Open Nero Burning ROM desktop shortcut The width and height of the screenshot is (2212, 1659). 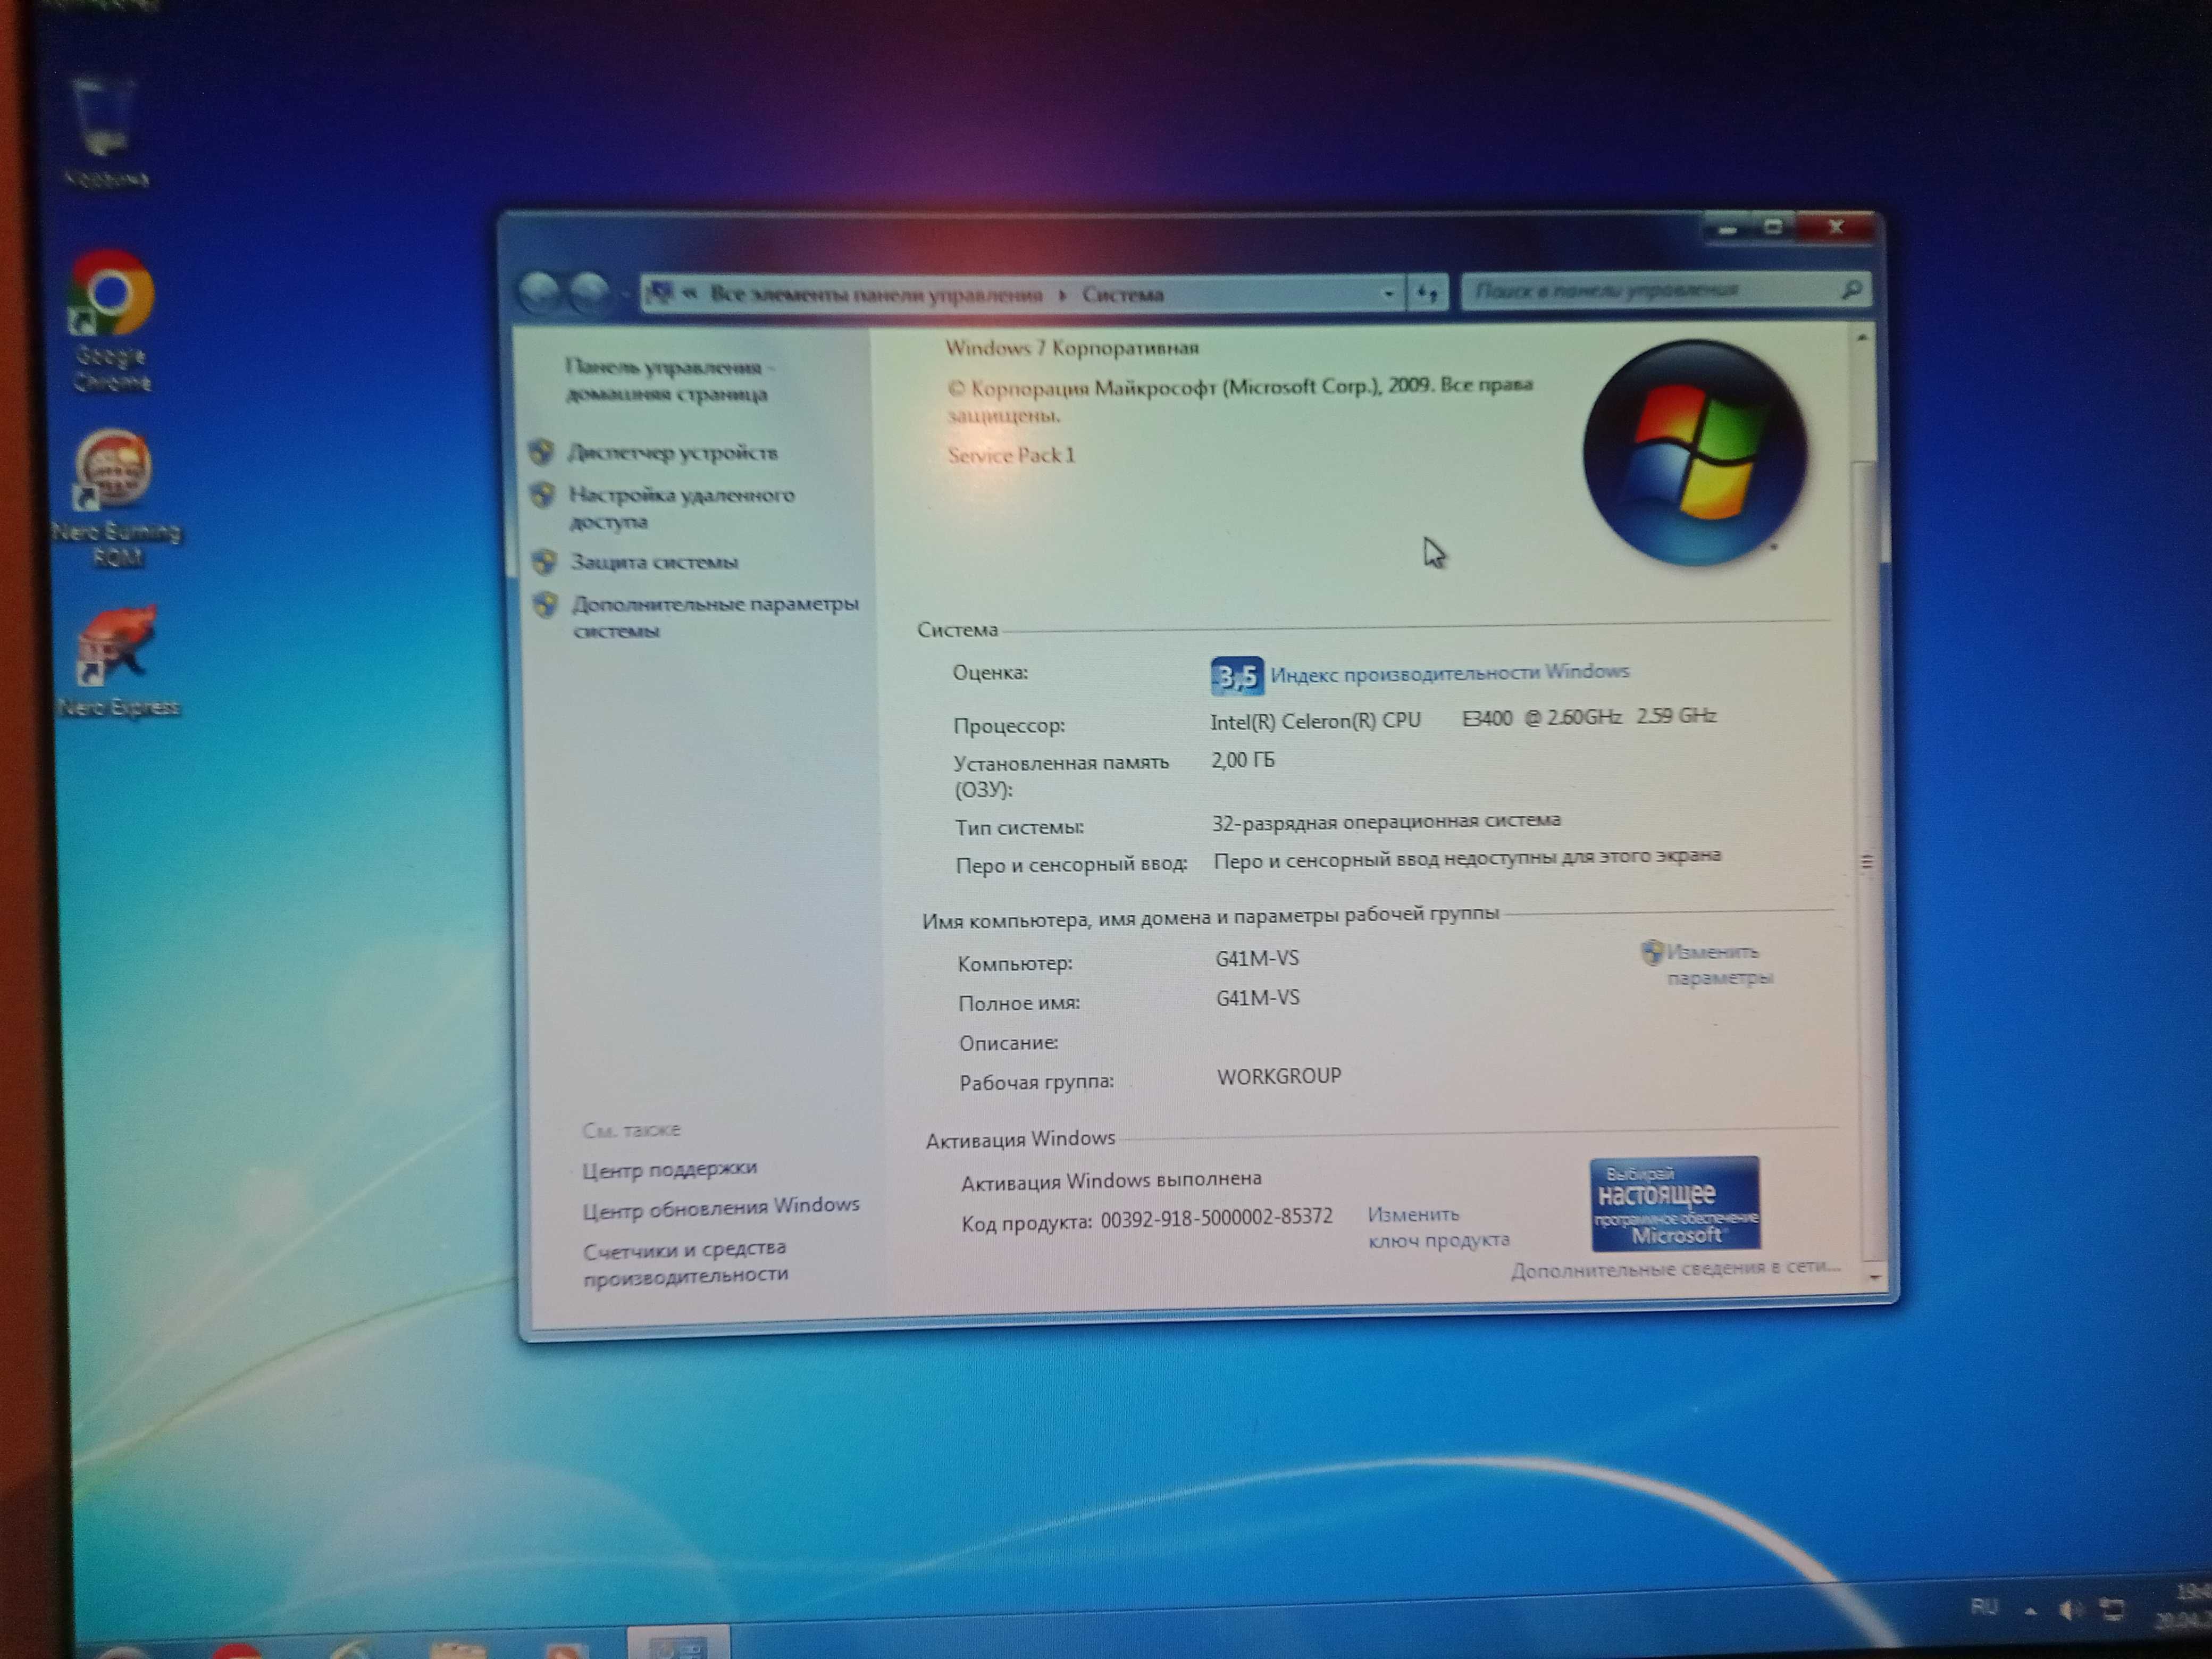point(115,497)
